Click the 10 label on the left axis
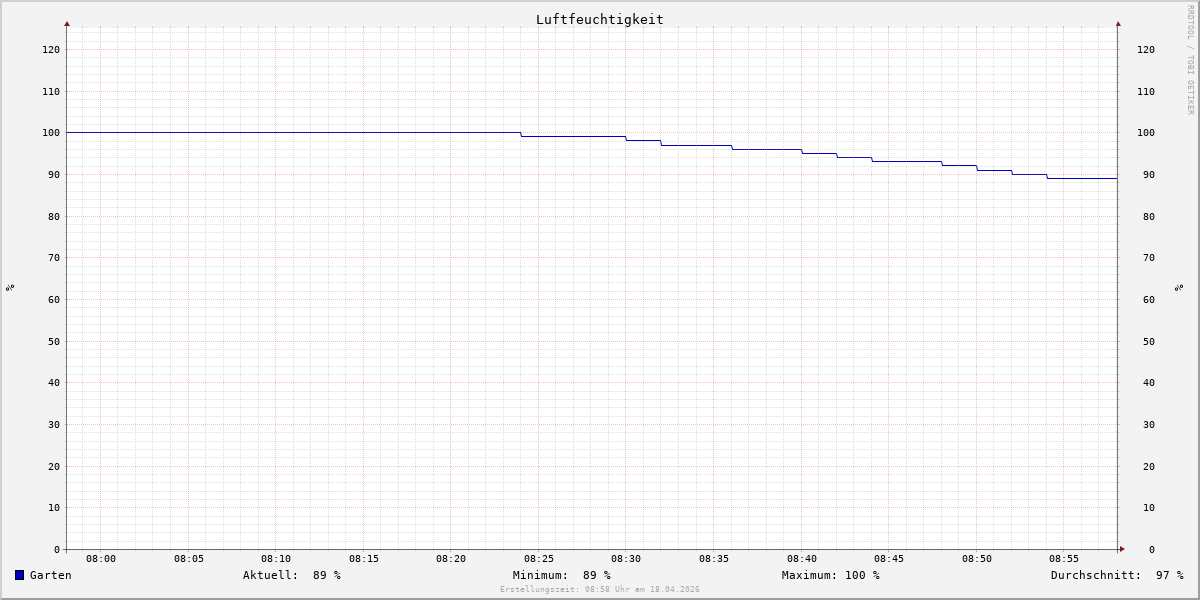The width and height of the screenshot is (1200, 600). [x=54, y=508]
